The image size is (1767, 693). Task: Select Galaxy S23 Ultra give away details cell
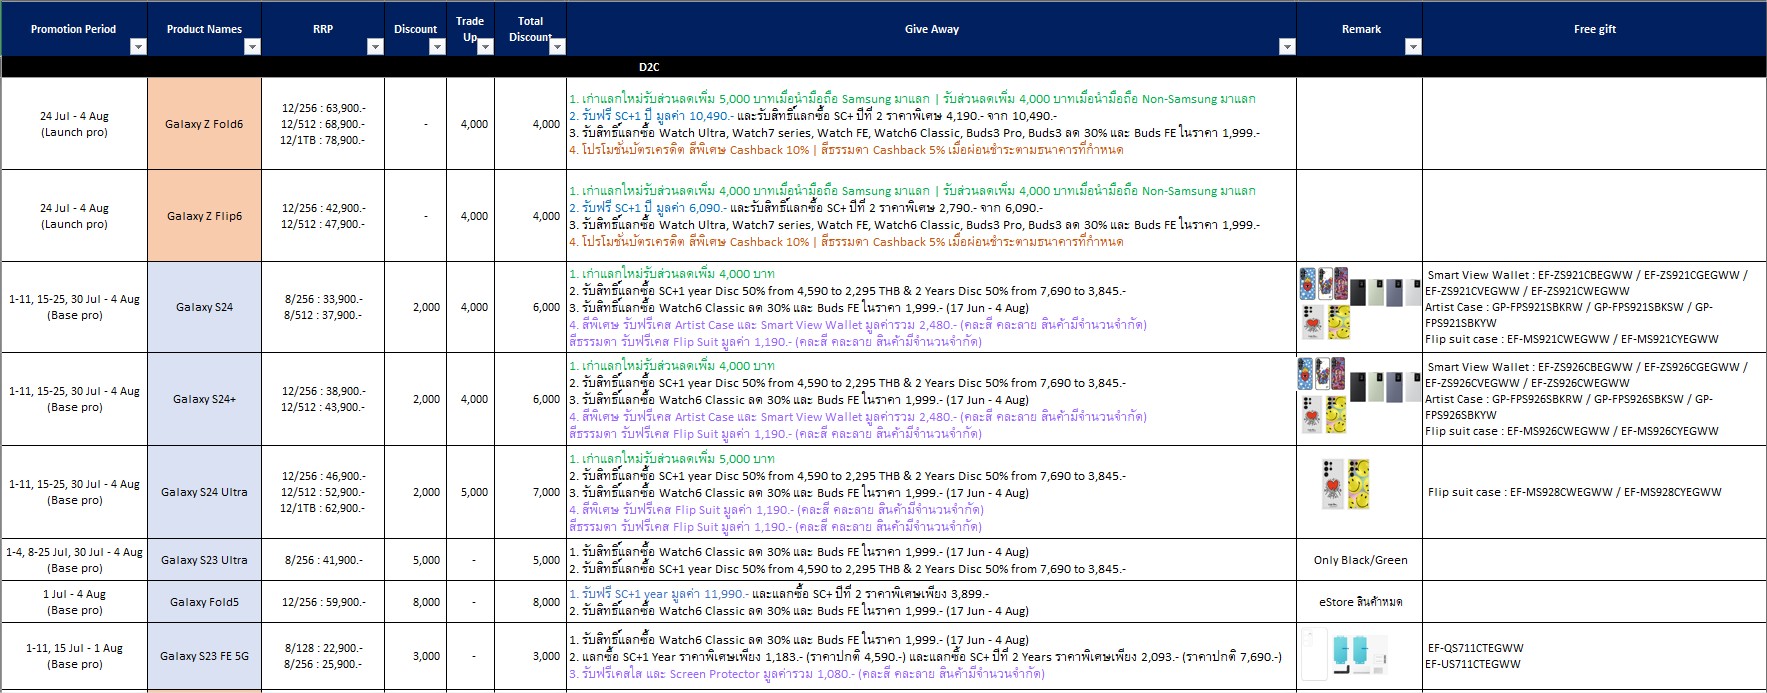click(x=931, y=560)
